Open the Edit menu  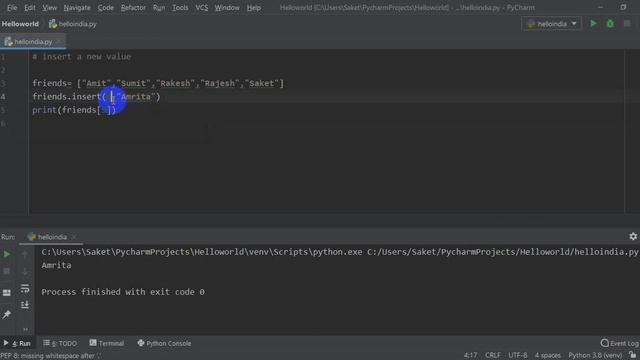29,8
